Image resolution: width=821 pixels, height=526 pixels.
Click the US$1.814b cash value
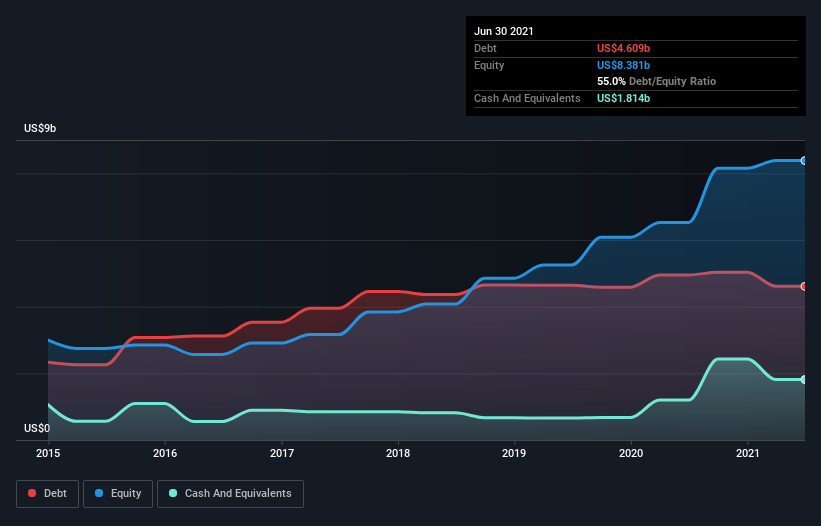(x=624, y=98)
